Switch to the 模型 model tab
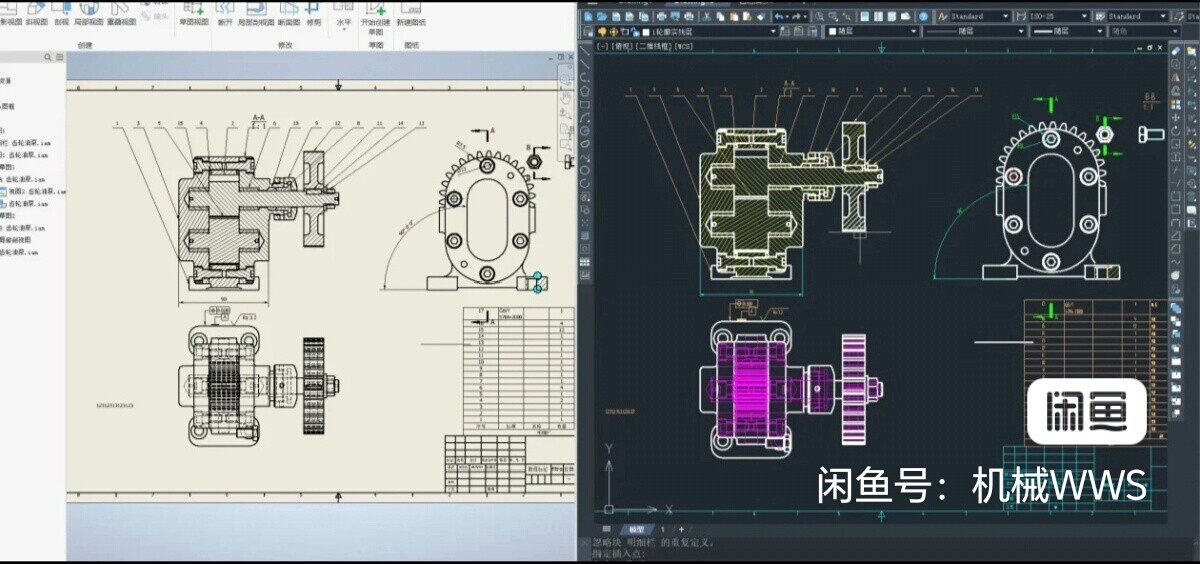The height and width of the screenshot is (564, 1200). 637,529
